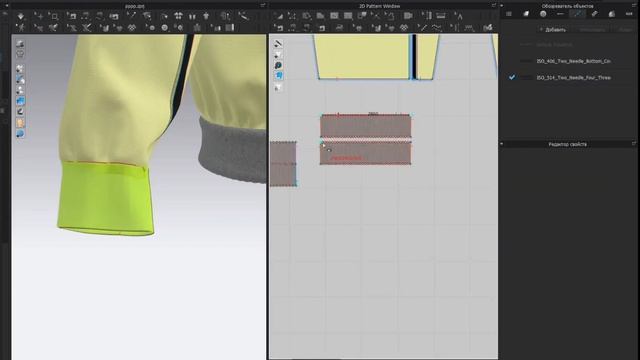Click the camera-shaped icon in 2D toolbar top row
Screen dimensions: 640x360
[408, 16]
